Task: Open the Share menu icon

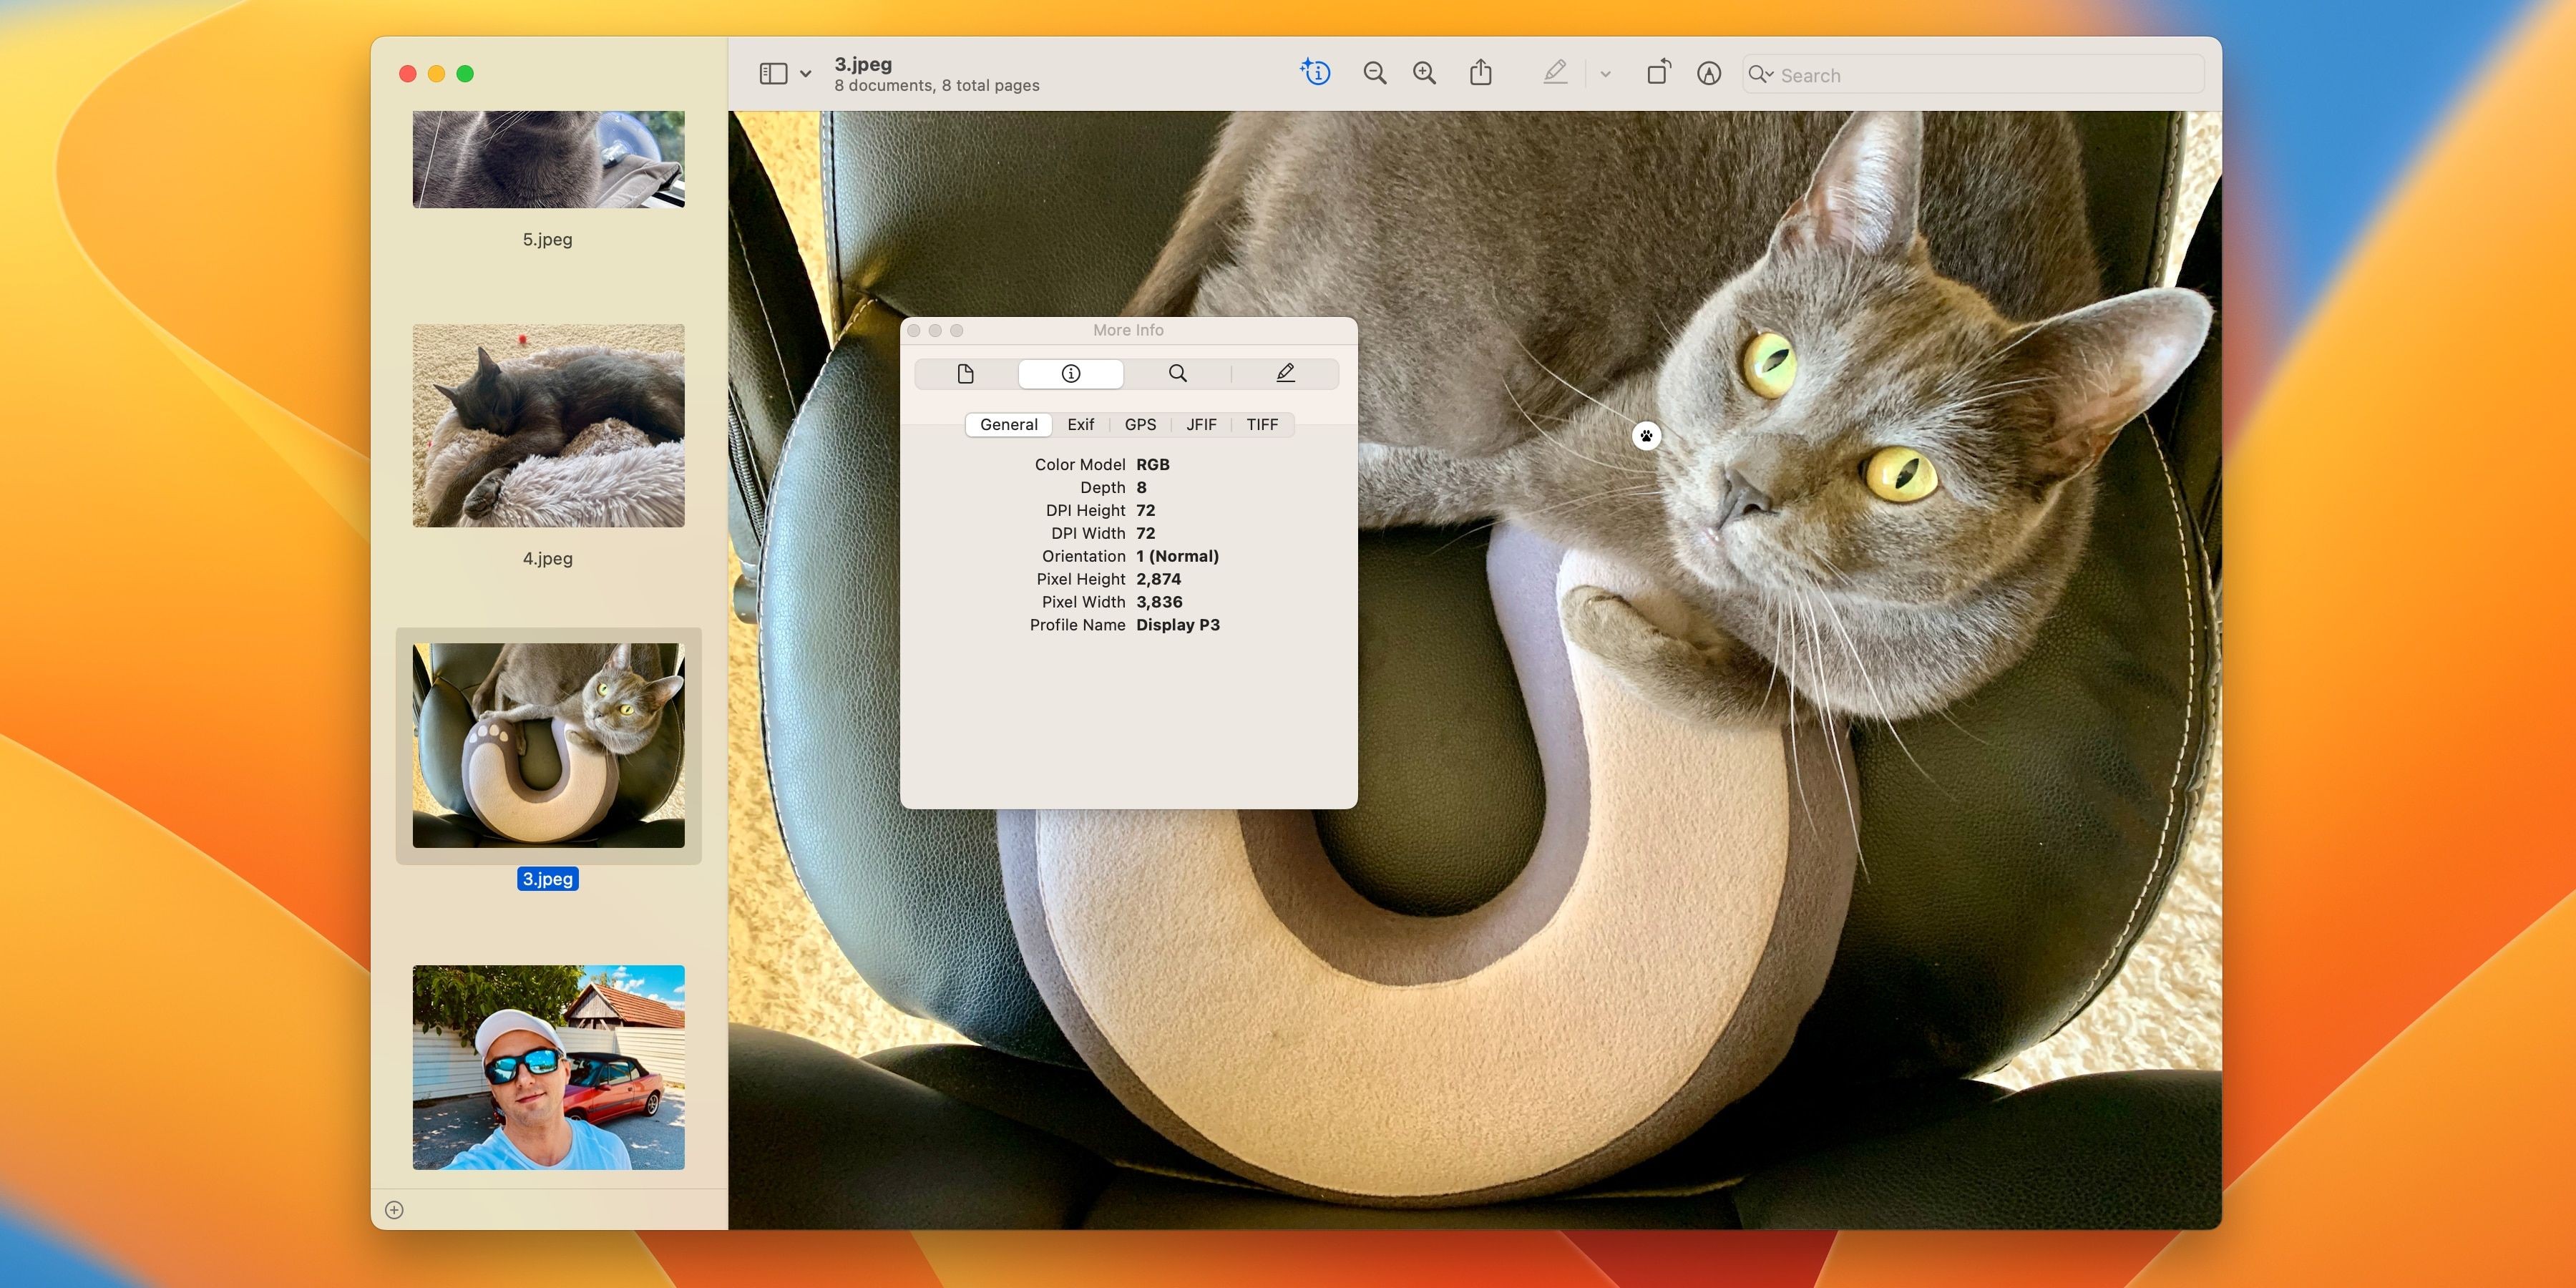Action: 1481,72
